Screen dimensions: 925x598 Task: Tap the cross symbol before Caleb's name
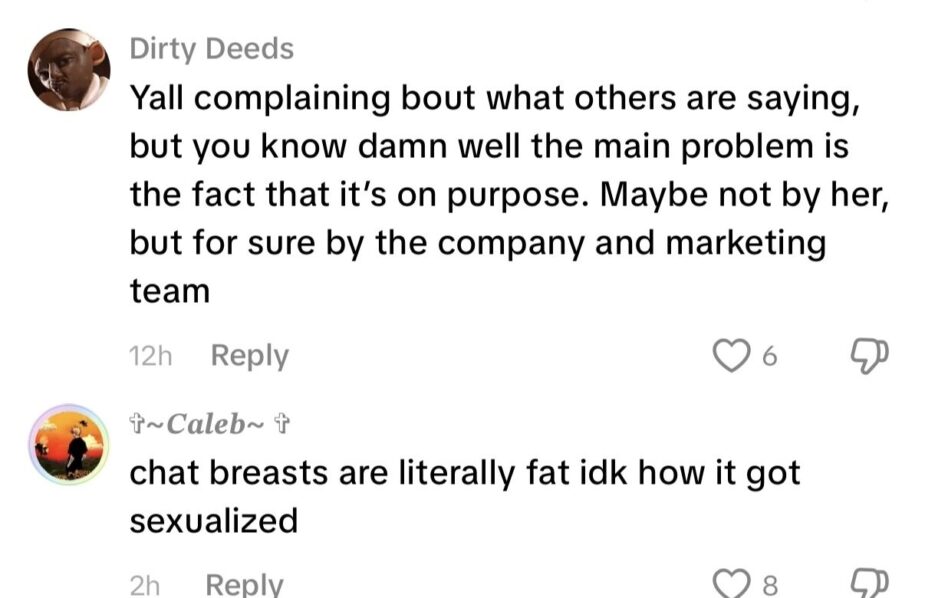pos(136,423)
